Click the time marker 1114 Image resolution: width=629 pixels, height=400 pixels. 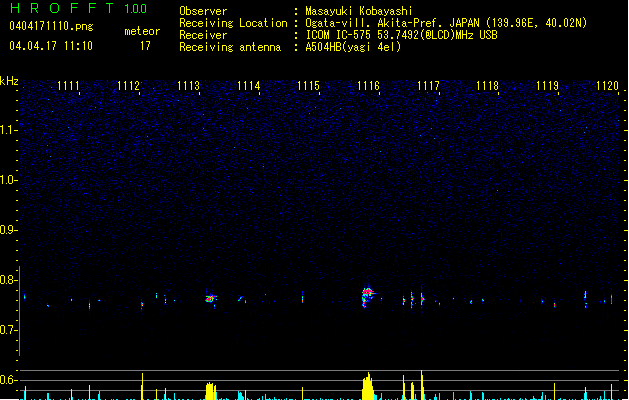(248, 86)
